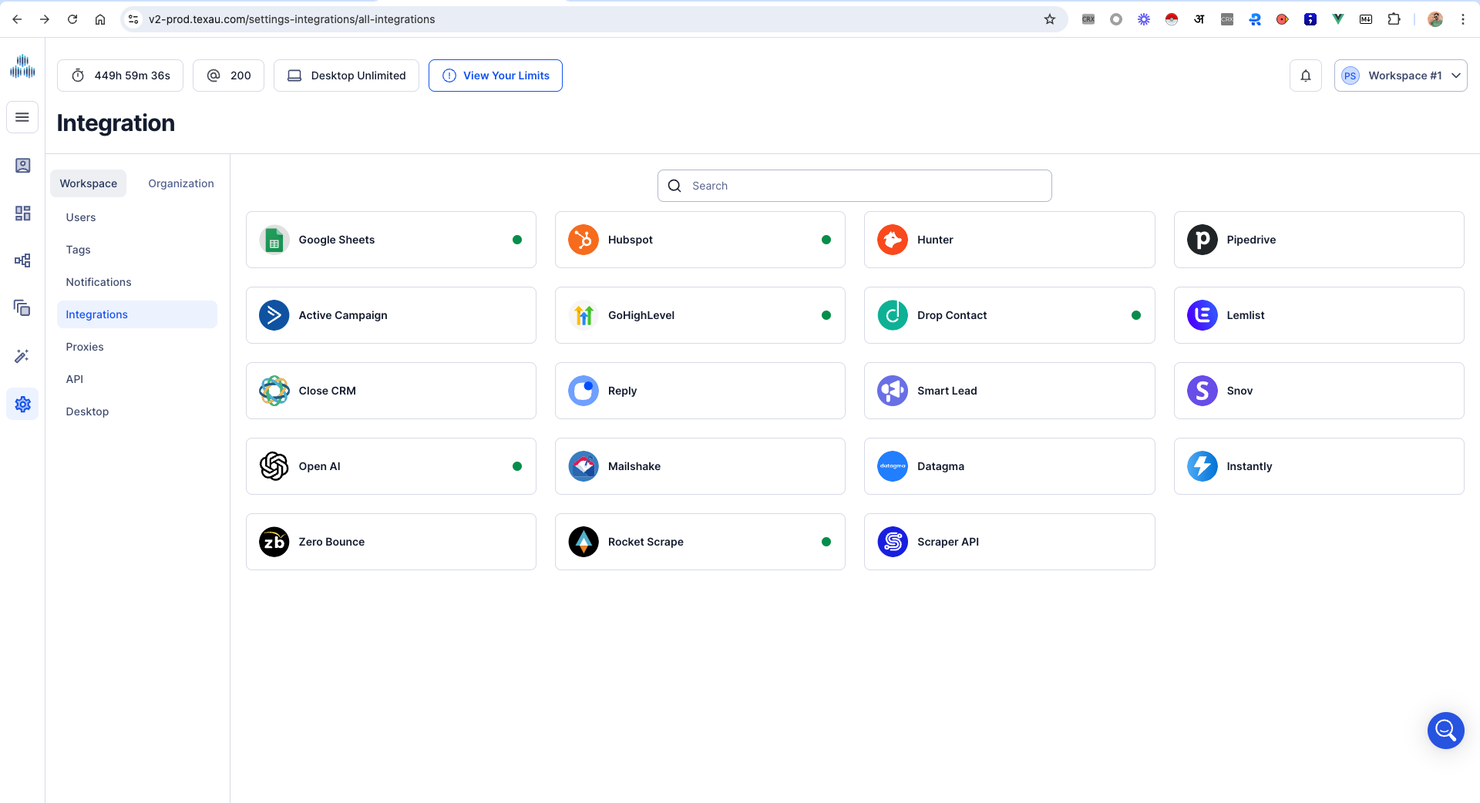Click the notification bell icon
The width and height of the screenshot is (1480, 803).
point(1305,76)
